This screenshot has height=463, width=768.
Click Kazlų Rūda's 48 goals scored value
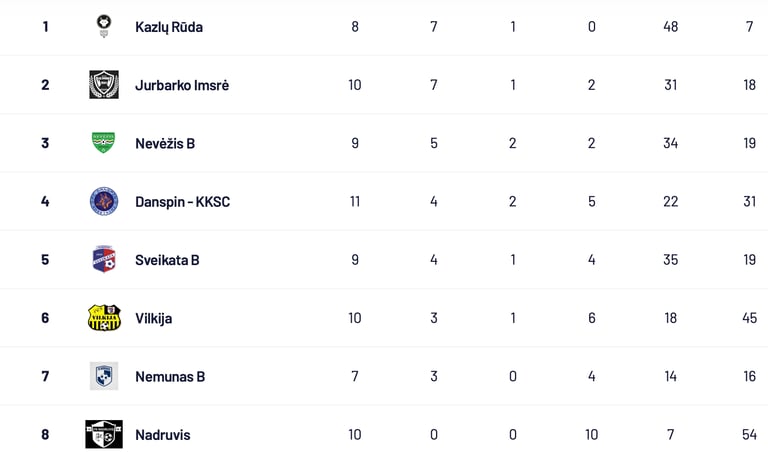point(670,27)
